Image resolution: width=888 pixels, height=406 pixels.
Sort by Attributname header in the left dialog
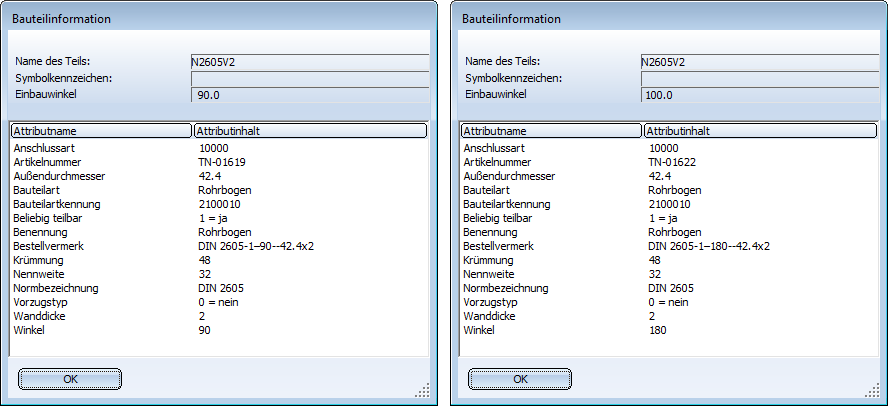pyautogui.click(x=100, y=131)
